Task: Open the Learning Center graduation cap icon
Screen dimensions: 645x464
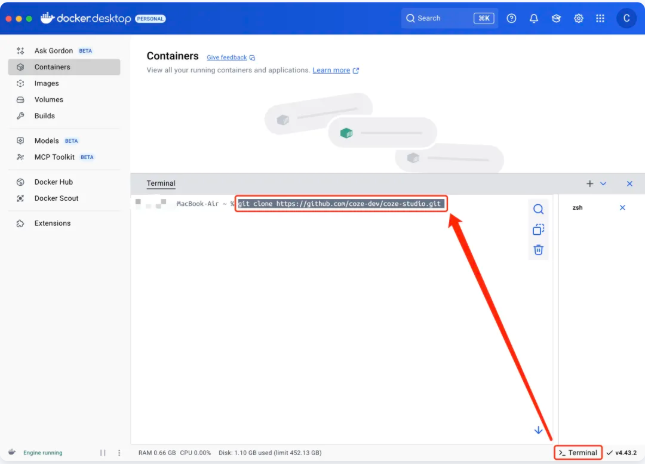Action: (x=556, y=18)
